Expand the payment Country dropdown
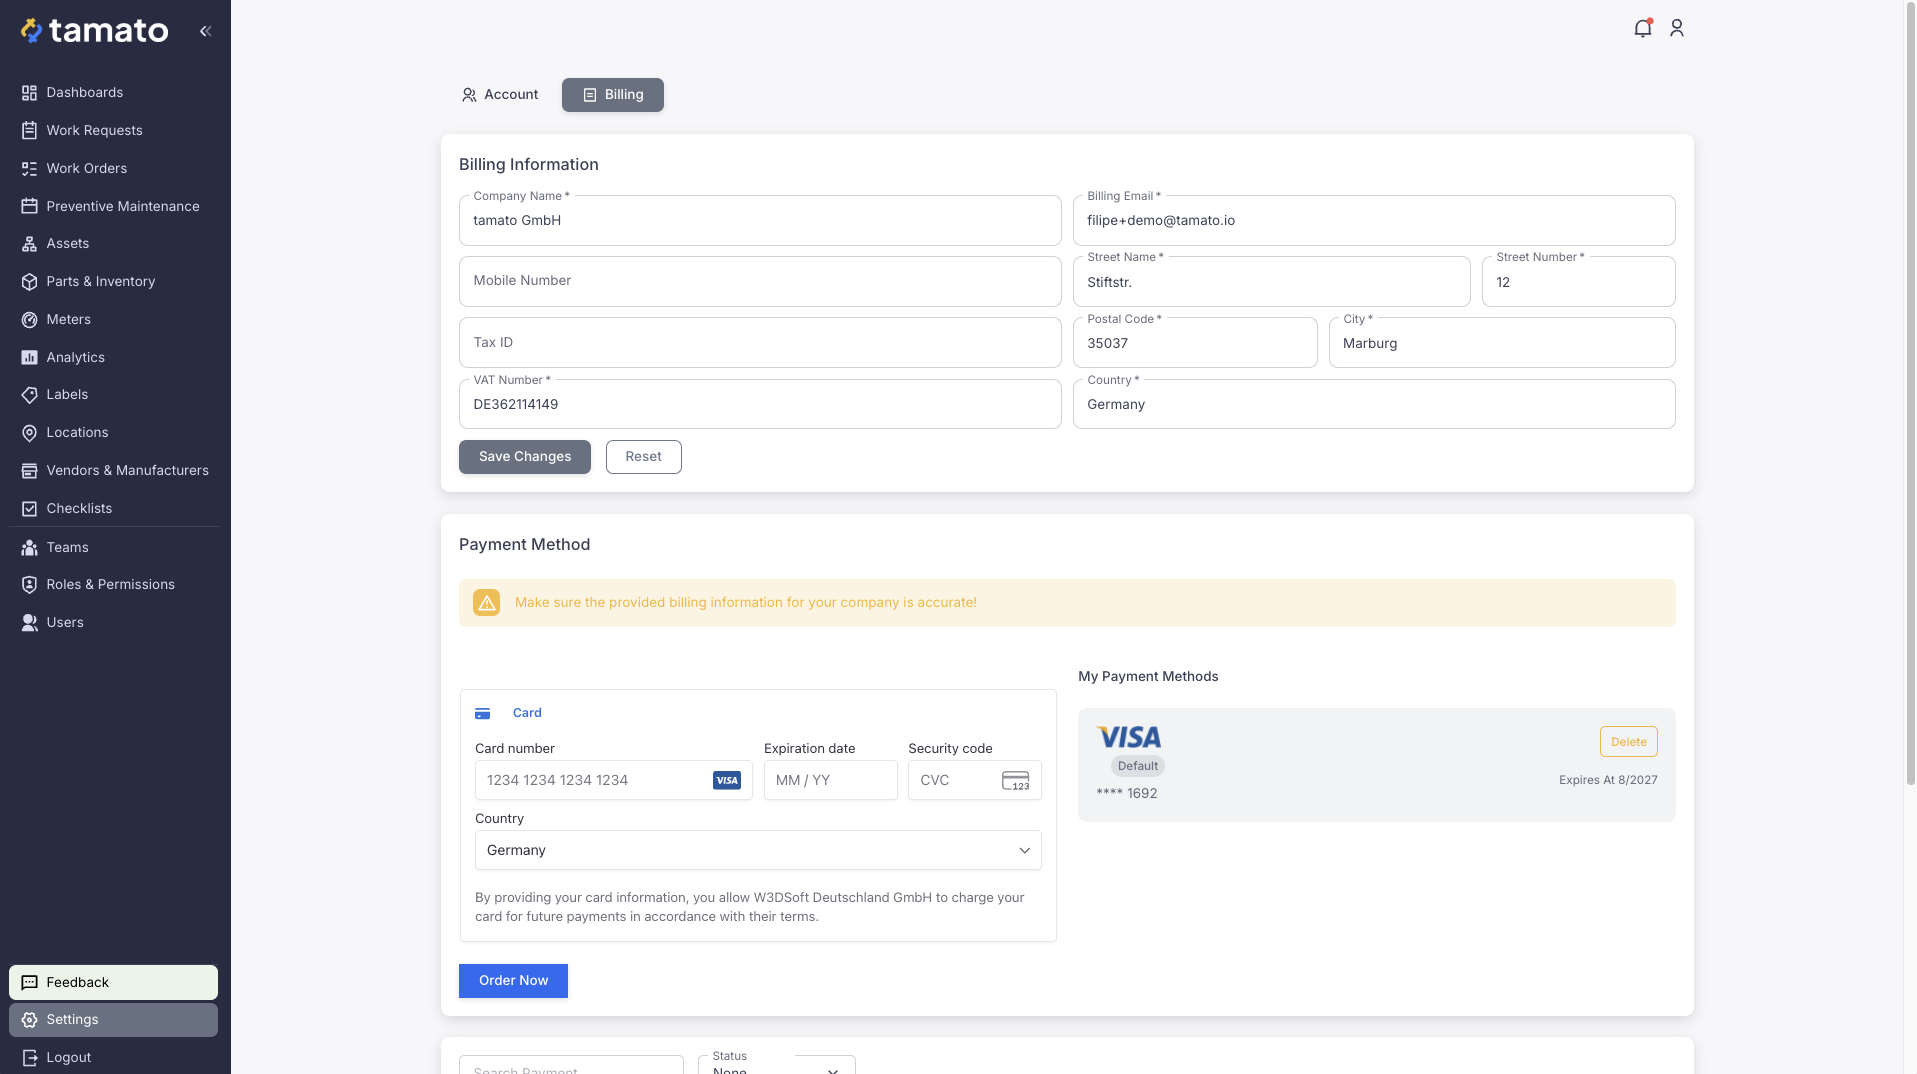This screenshot has height=1074, width=1917. (x=757, y=850)
